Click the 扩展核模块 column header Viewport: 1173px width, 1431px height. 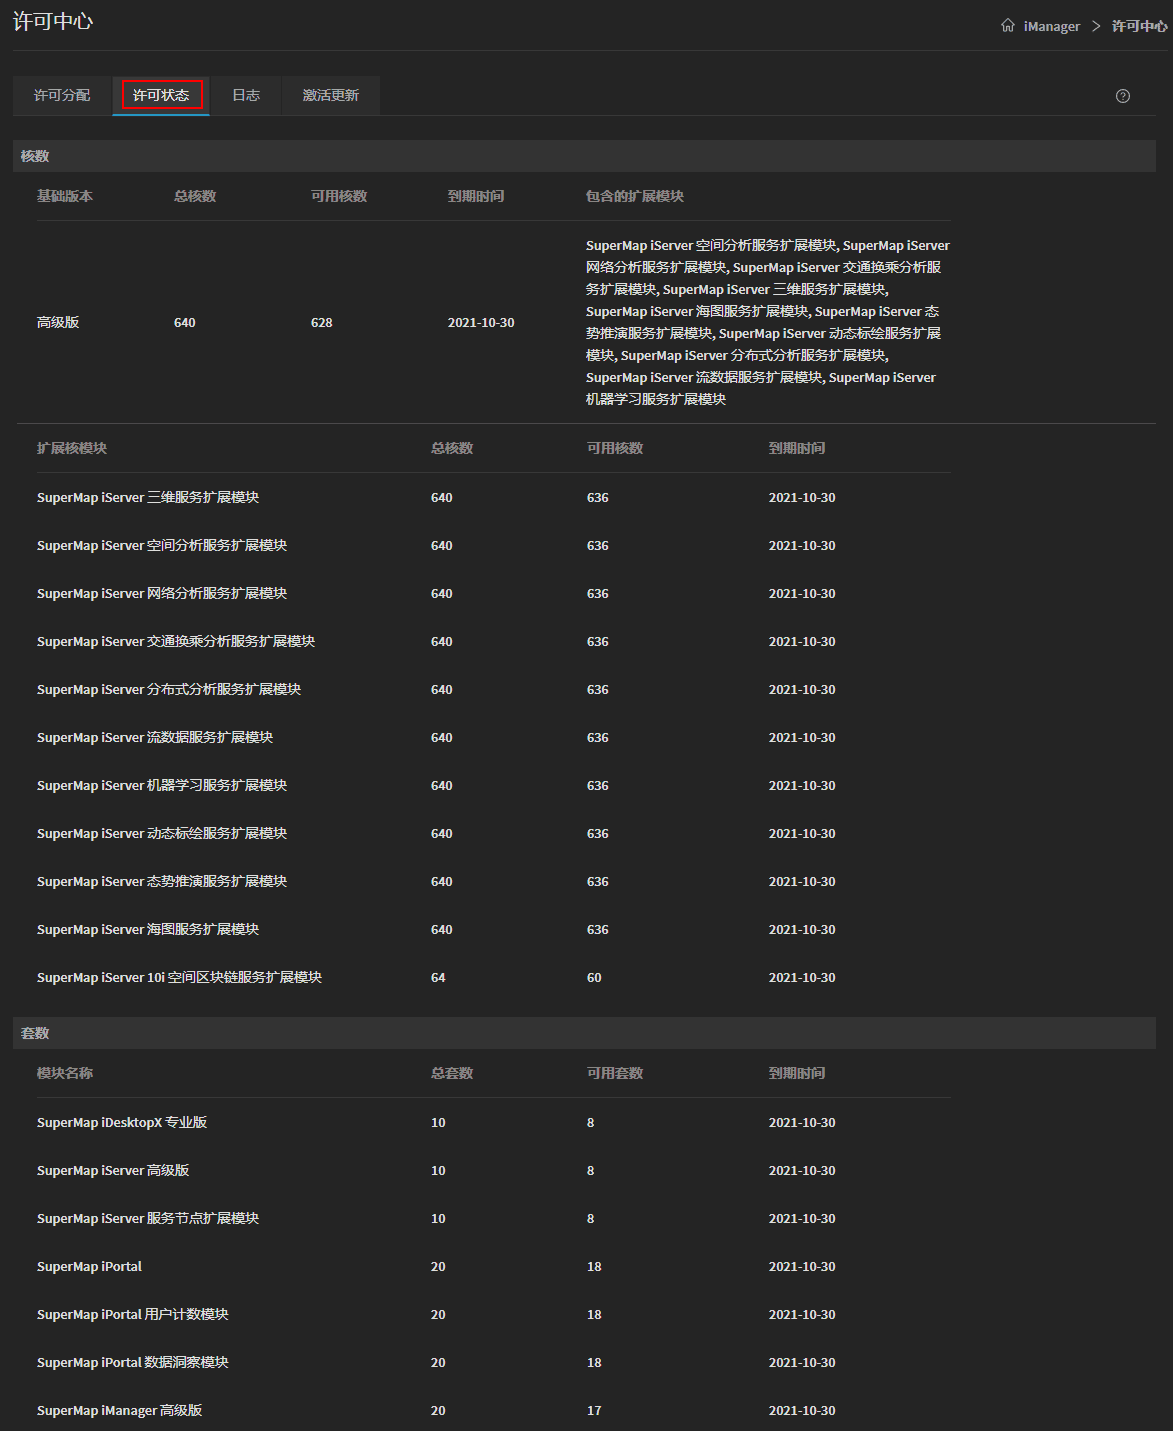[x=72, y=448]
